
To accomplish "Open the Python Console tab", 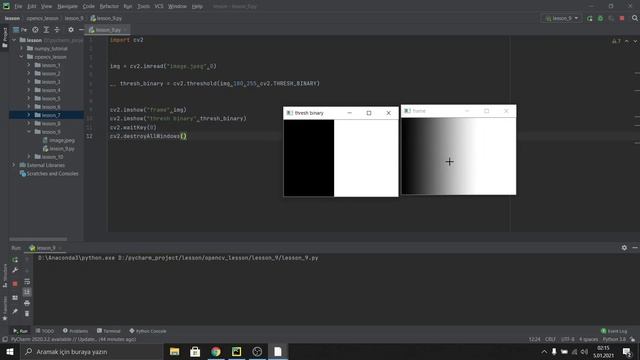I will [x=148, y=331].
